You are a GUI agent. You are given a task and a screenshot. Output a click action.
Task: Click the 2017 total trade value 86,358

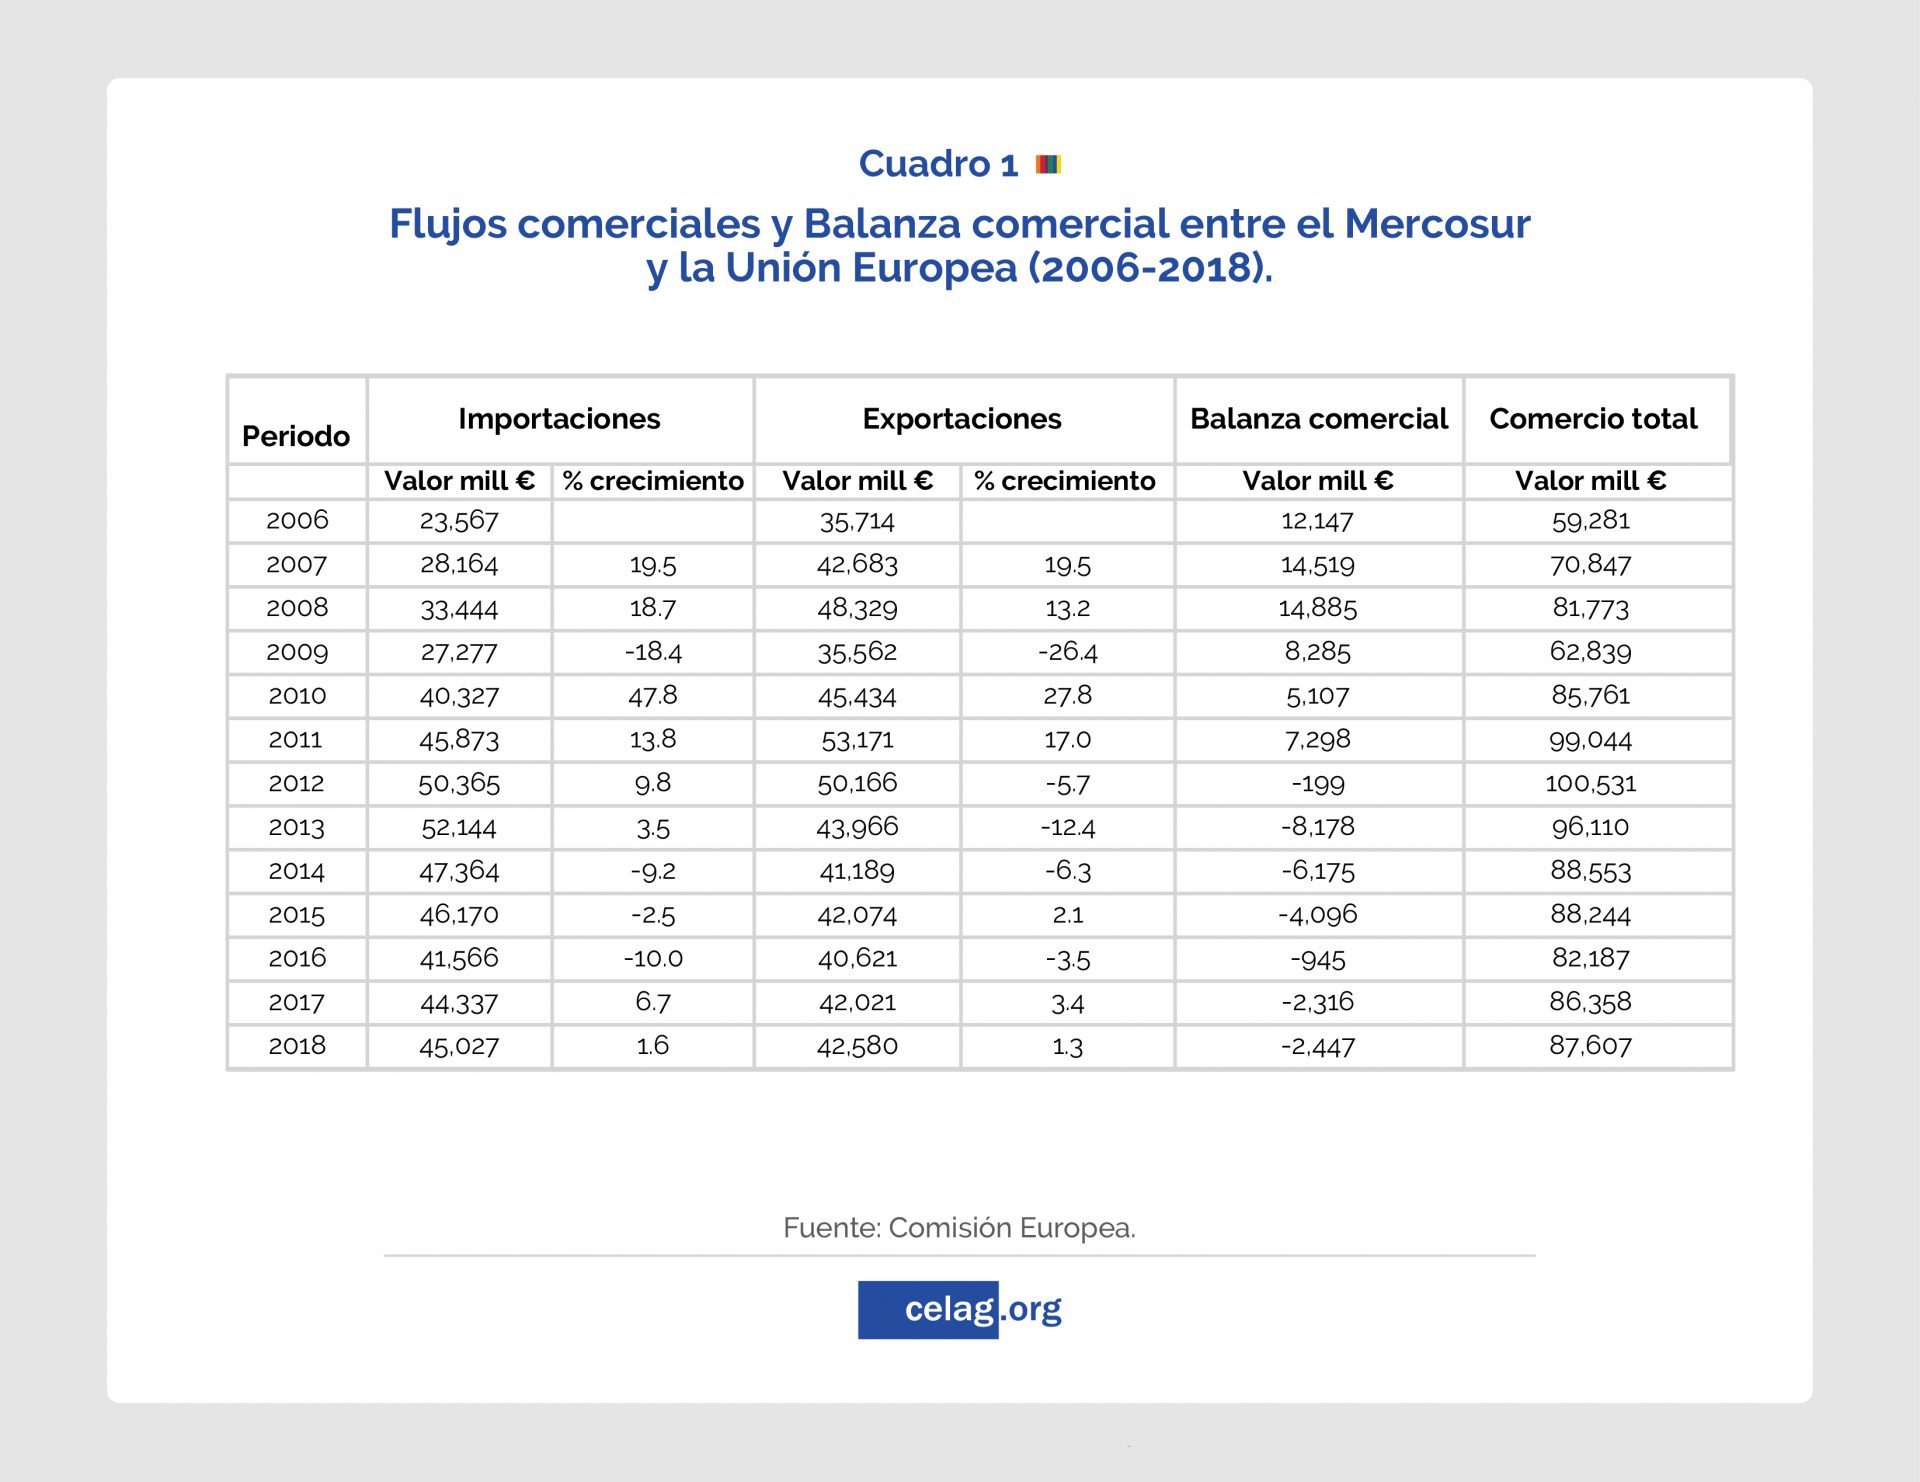(x=1590, y=1002)
